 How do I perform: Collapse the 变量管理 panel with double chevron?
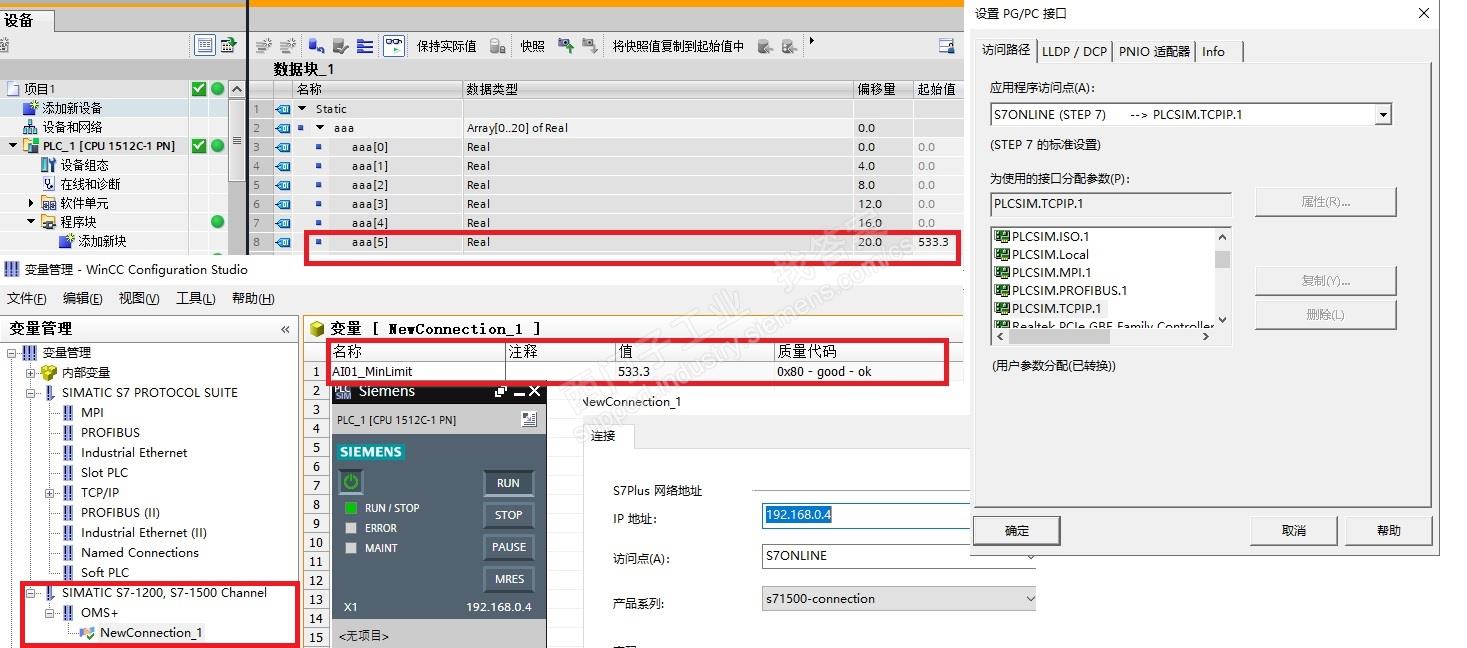(285, 329)
